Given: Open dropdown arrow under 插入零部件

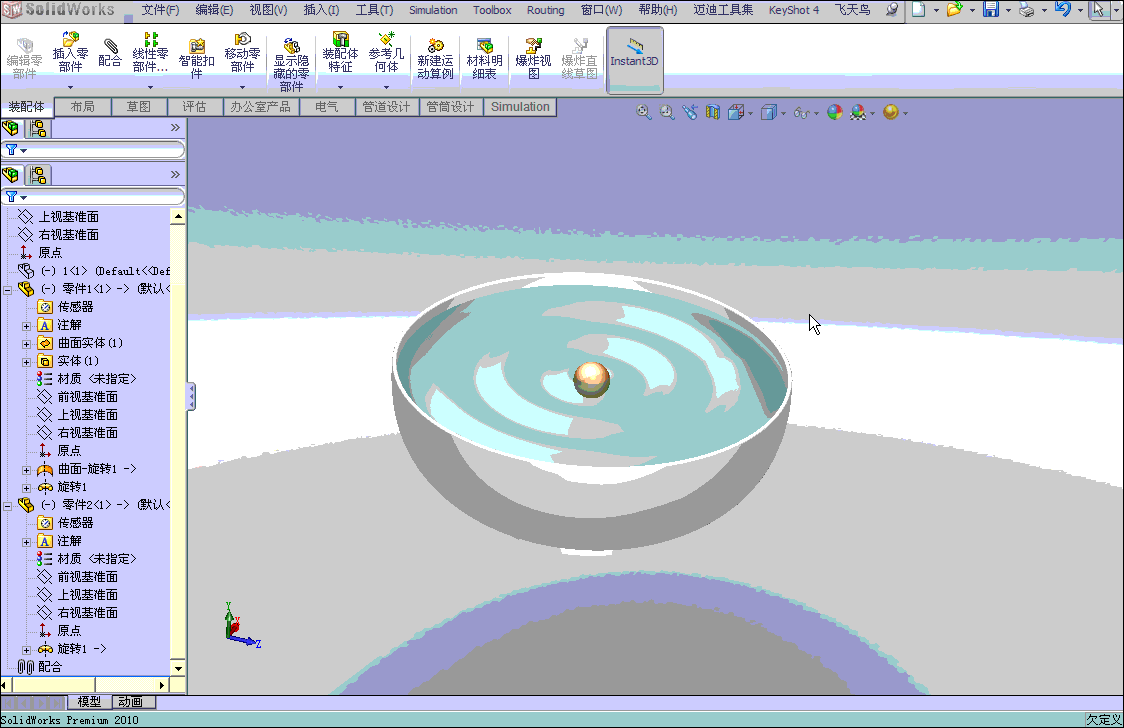Looking at the screenshot, I should pos(70,87).
